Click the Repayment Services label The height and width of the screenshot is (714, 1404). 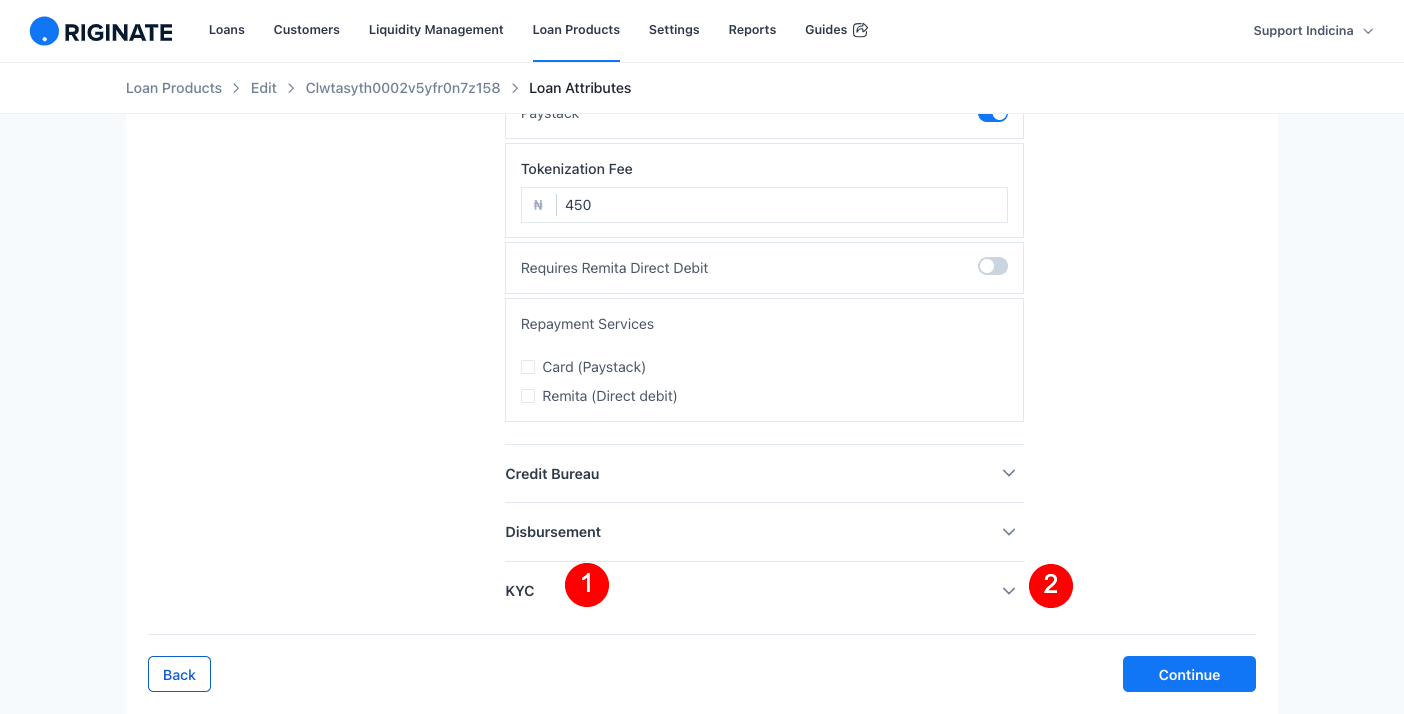click(587, 324)
